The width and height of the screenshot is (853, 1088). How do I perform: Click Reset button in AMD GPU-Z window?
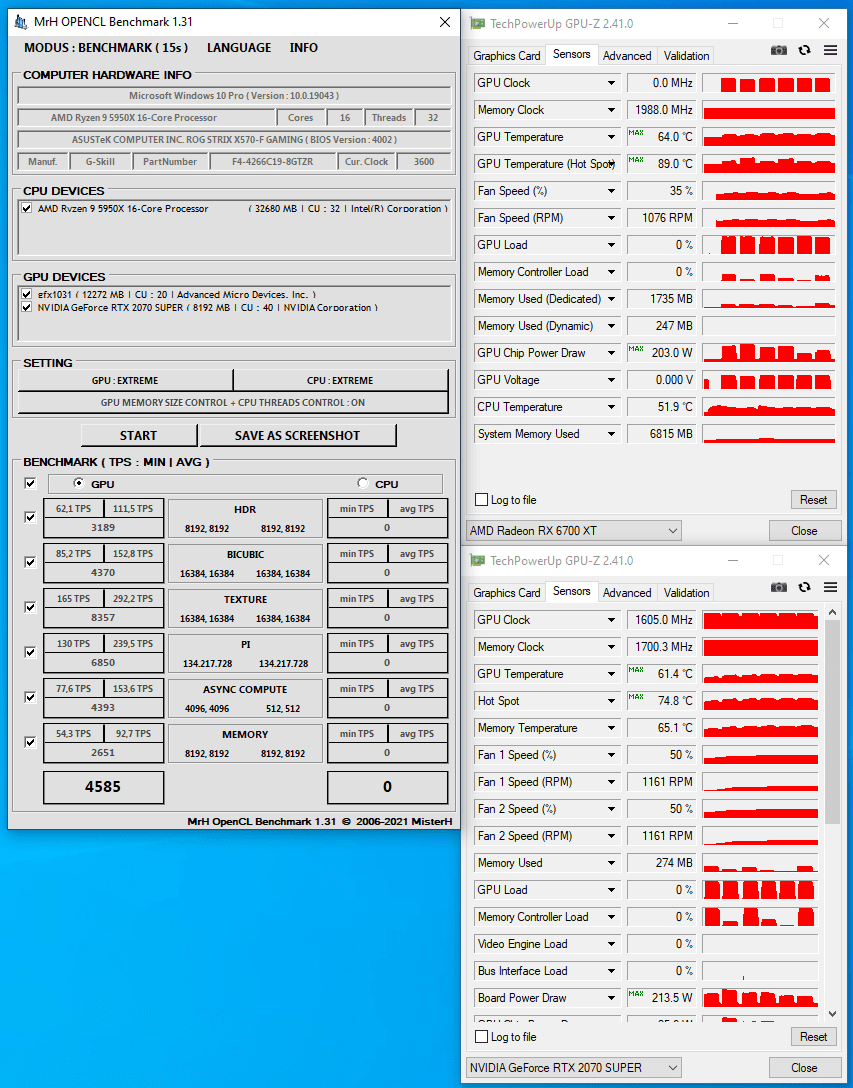click(813, 500)
